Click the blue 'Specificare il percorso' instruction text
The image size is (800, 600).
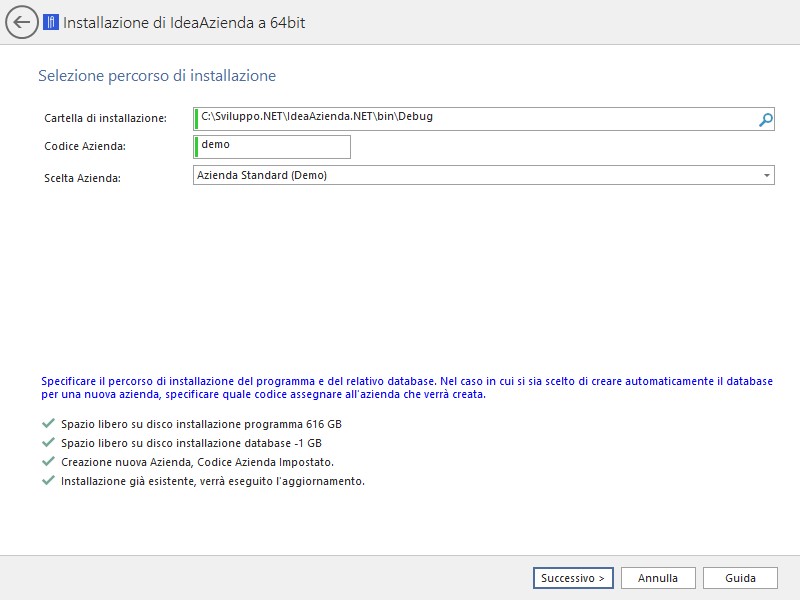(x=407, y=388)
